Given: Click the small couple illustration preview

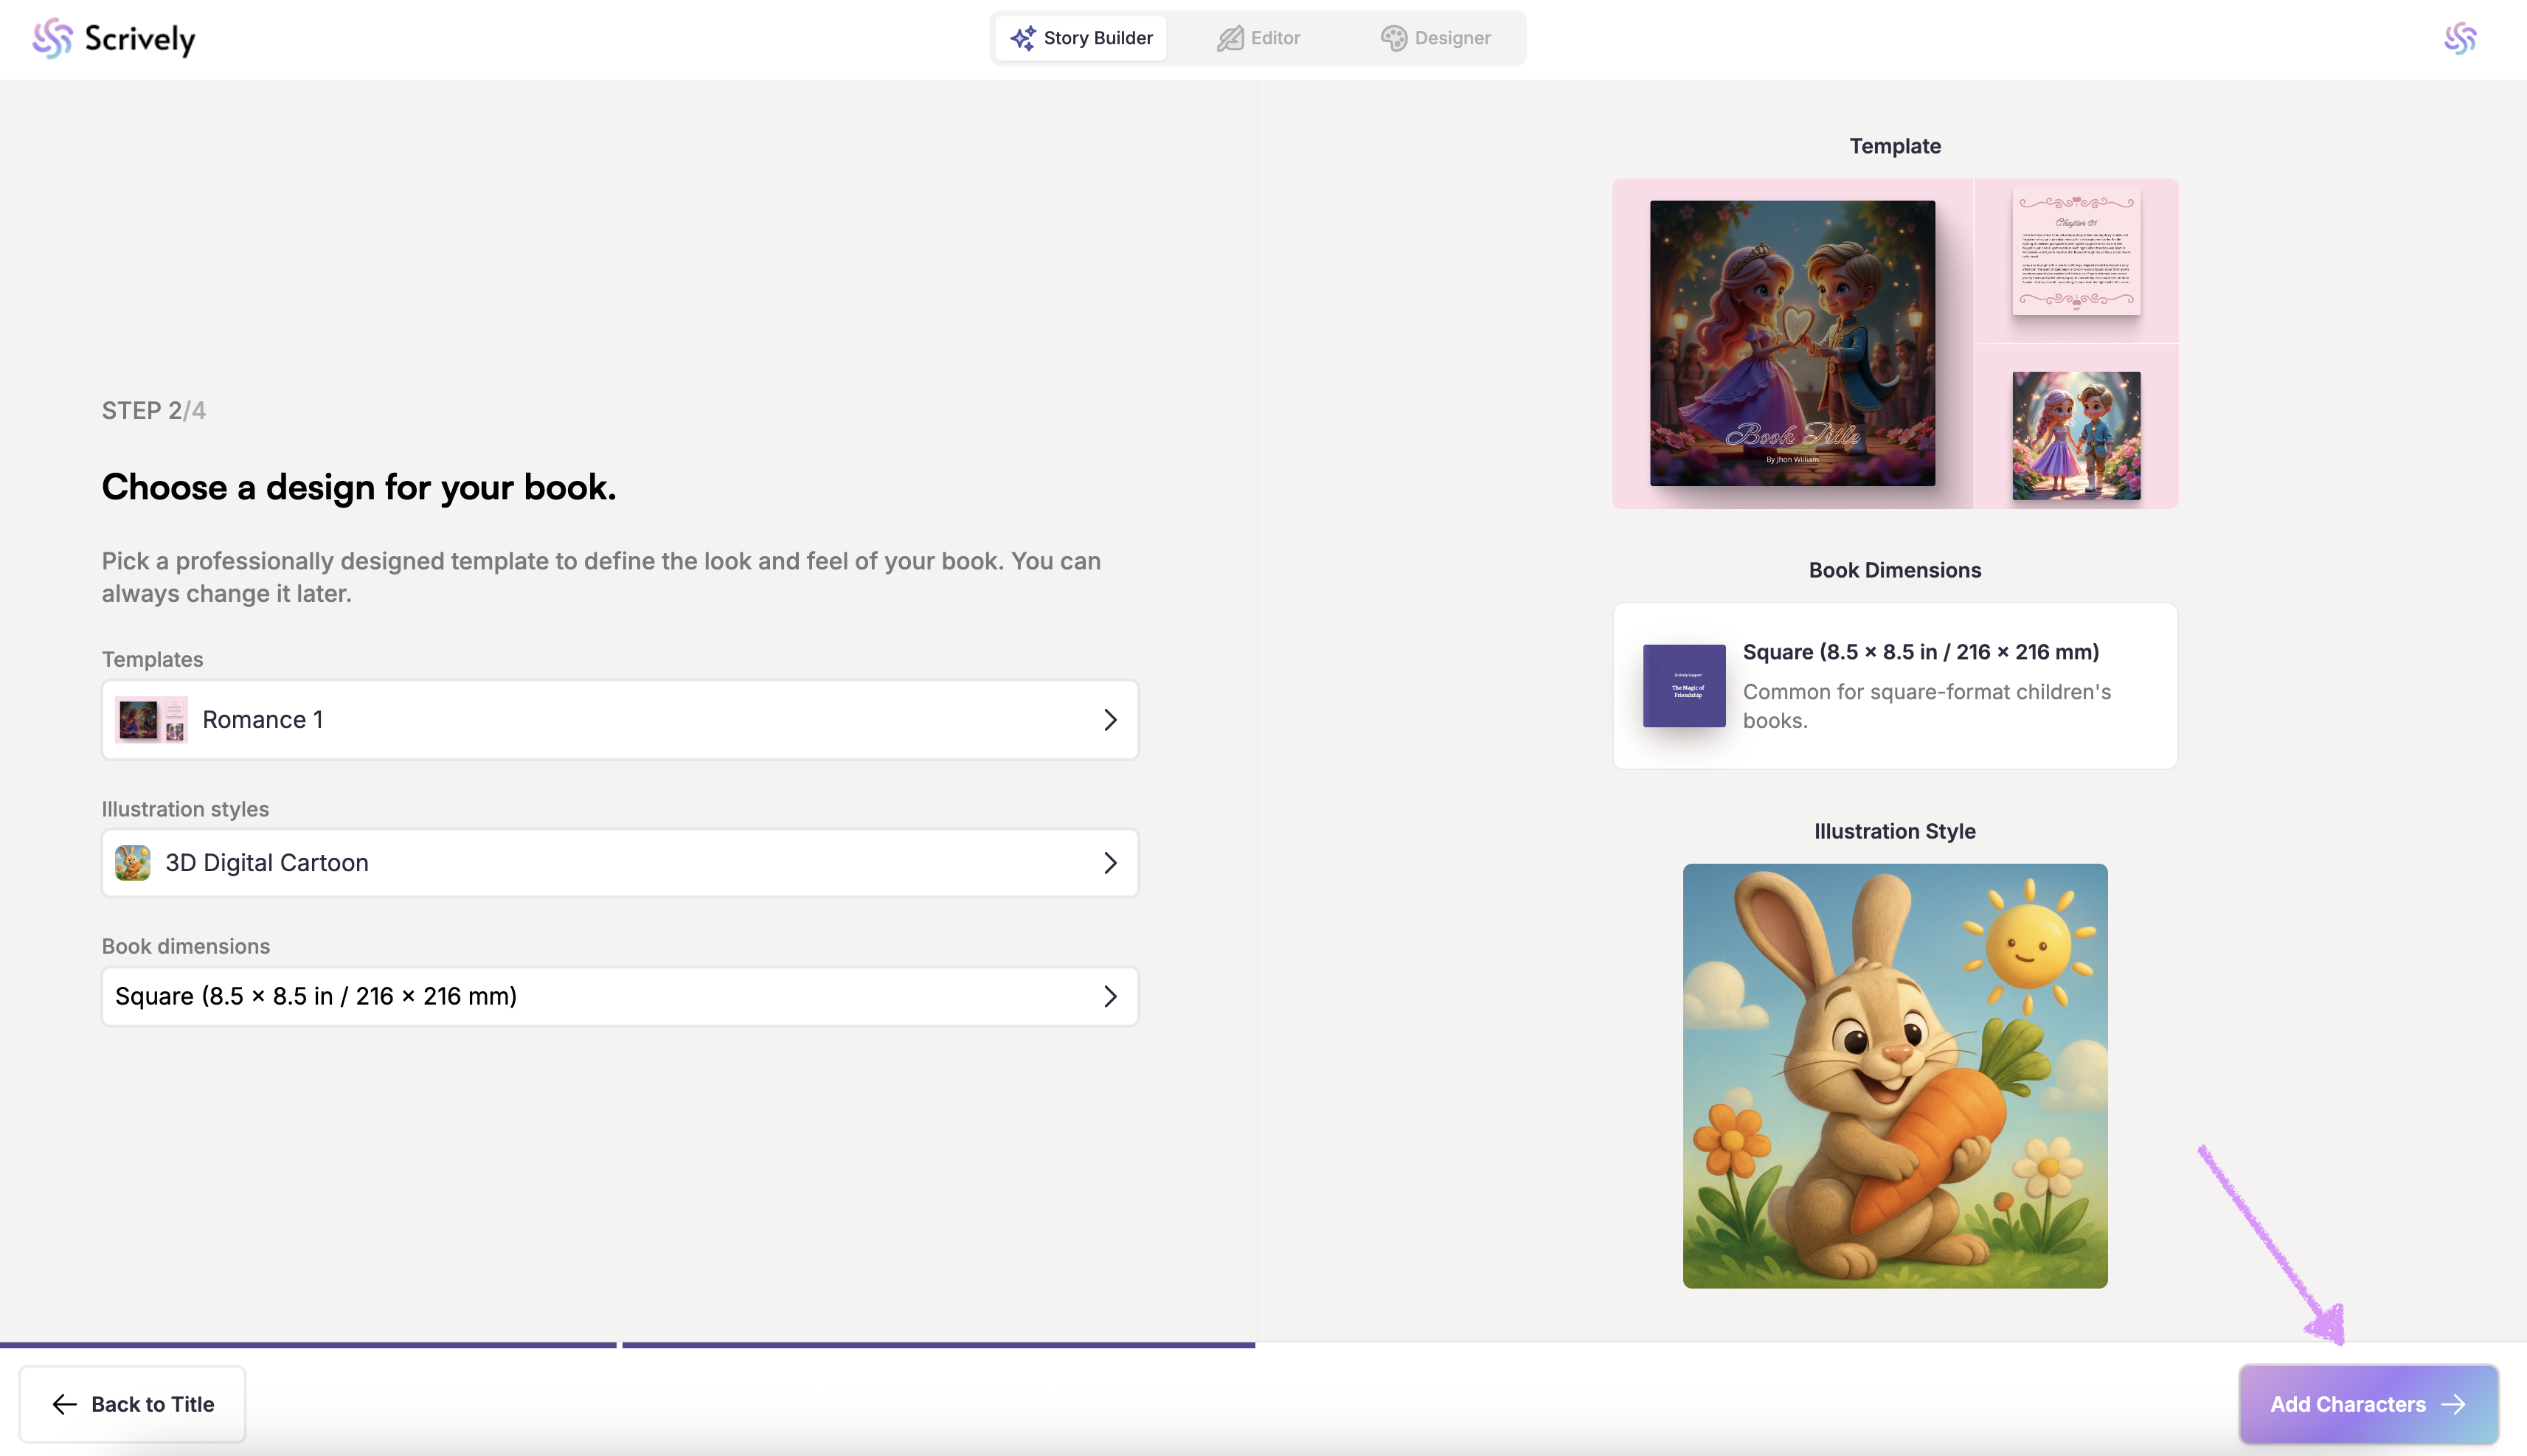Looking at the screenshot, I should [2075, 435].
